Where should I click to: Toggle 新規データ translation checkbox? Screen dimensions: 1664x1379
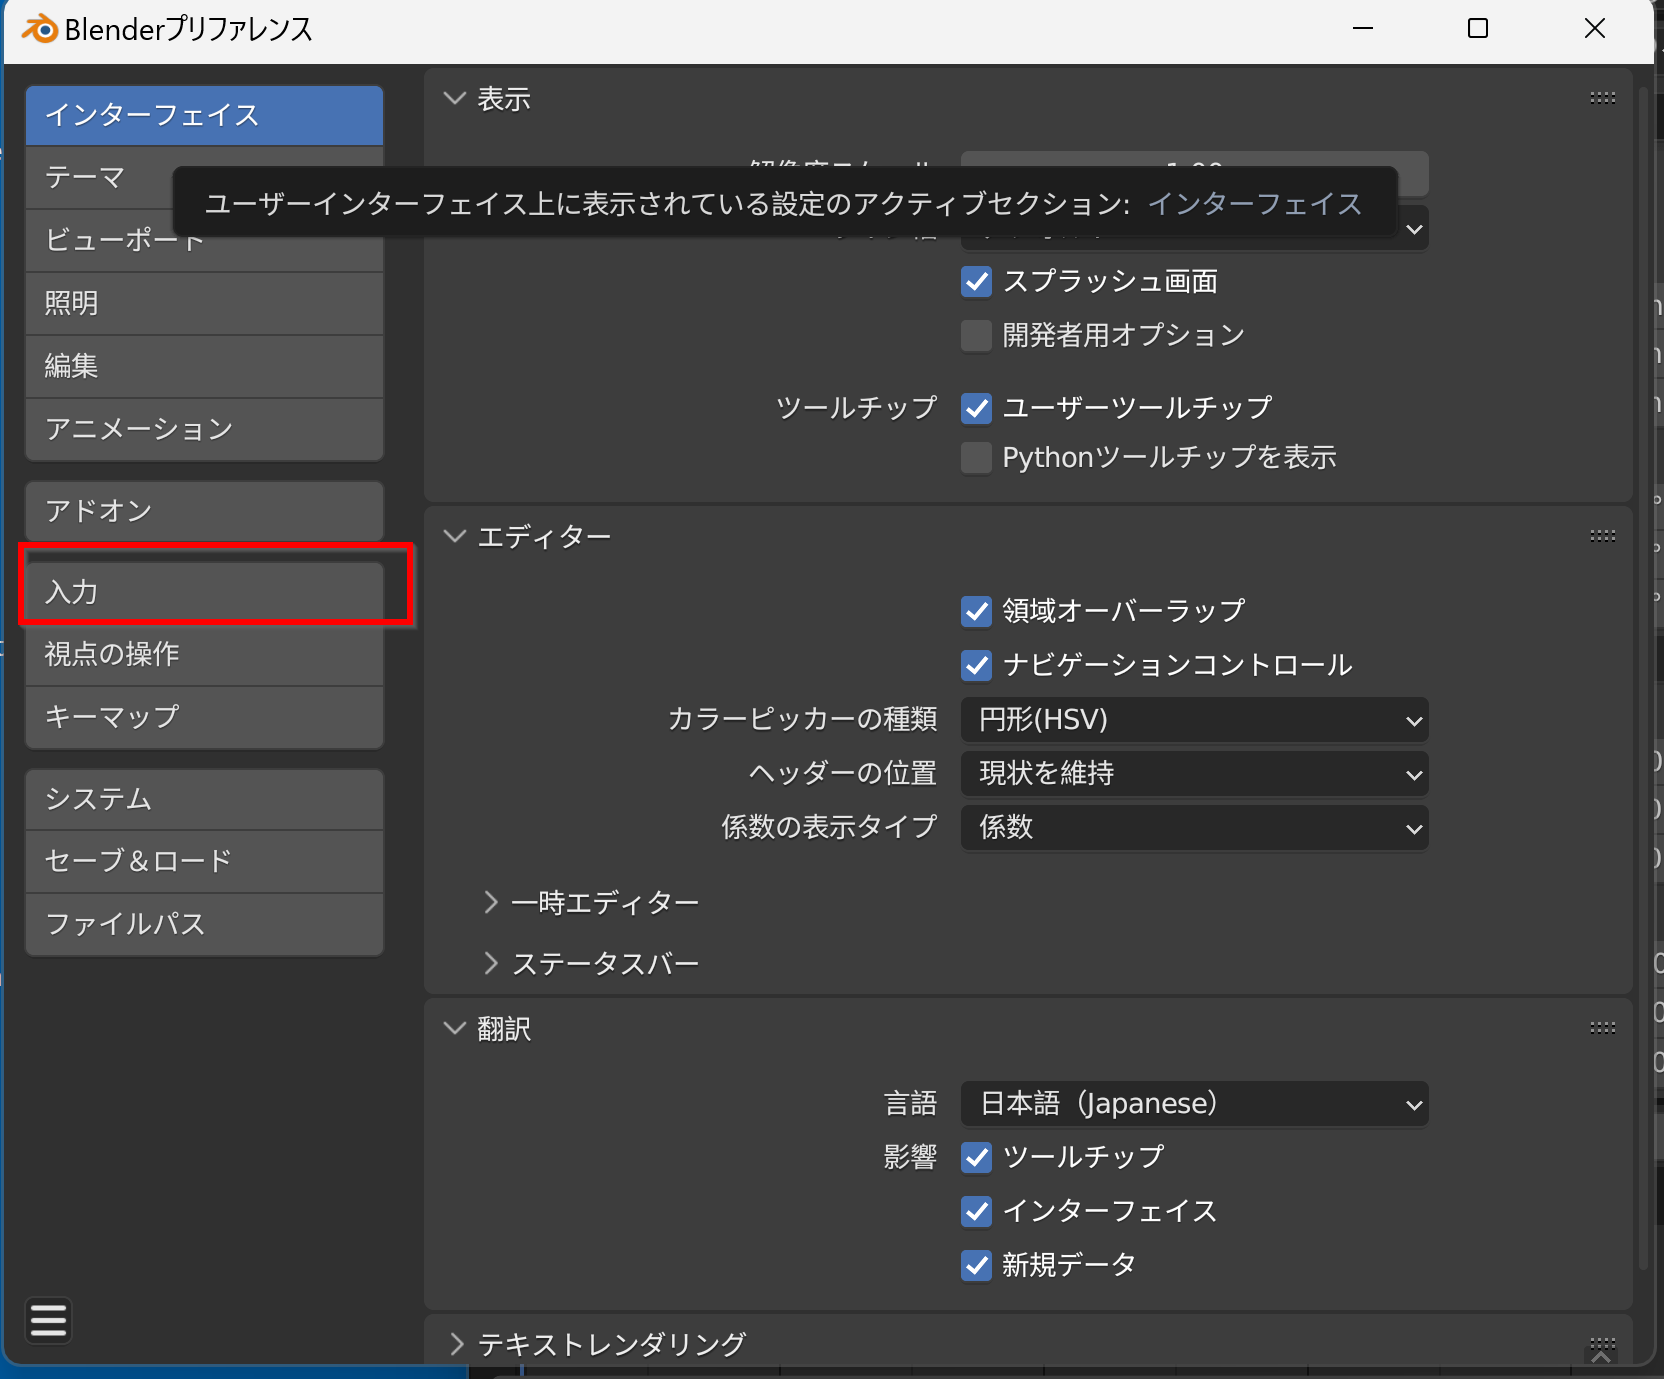(x=976, y=1265)
